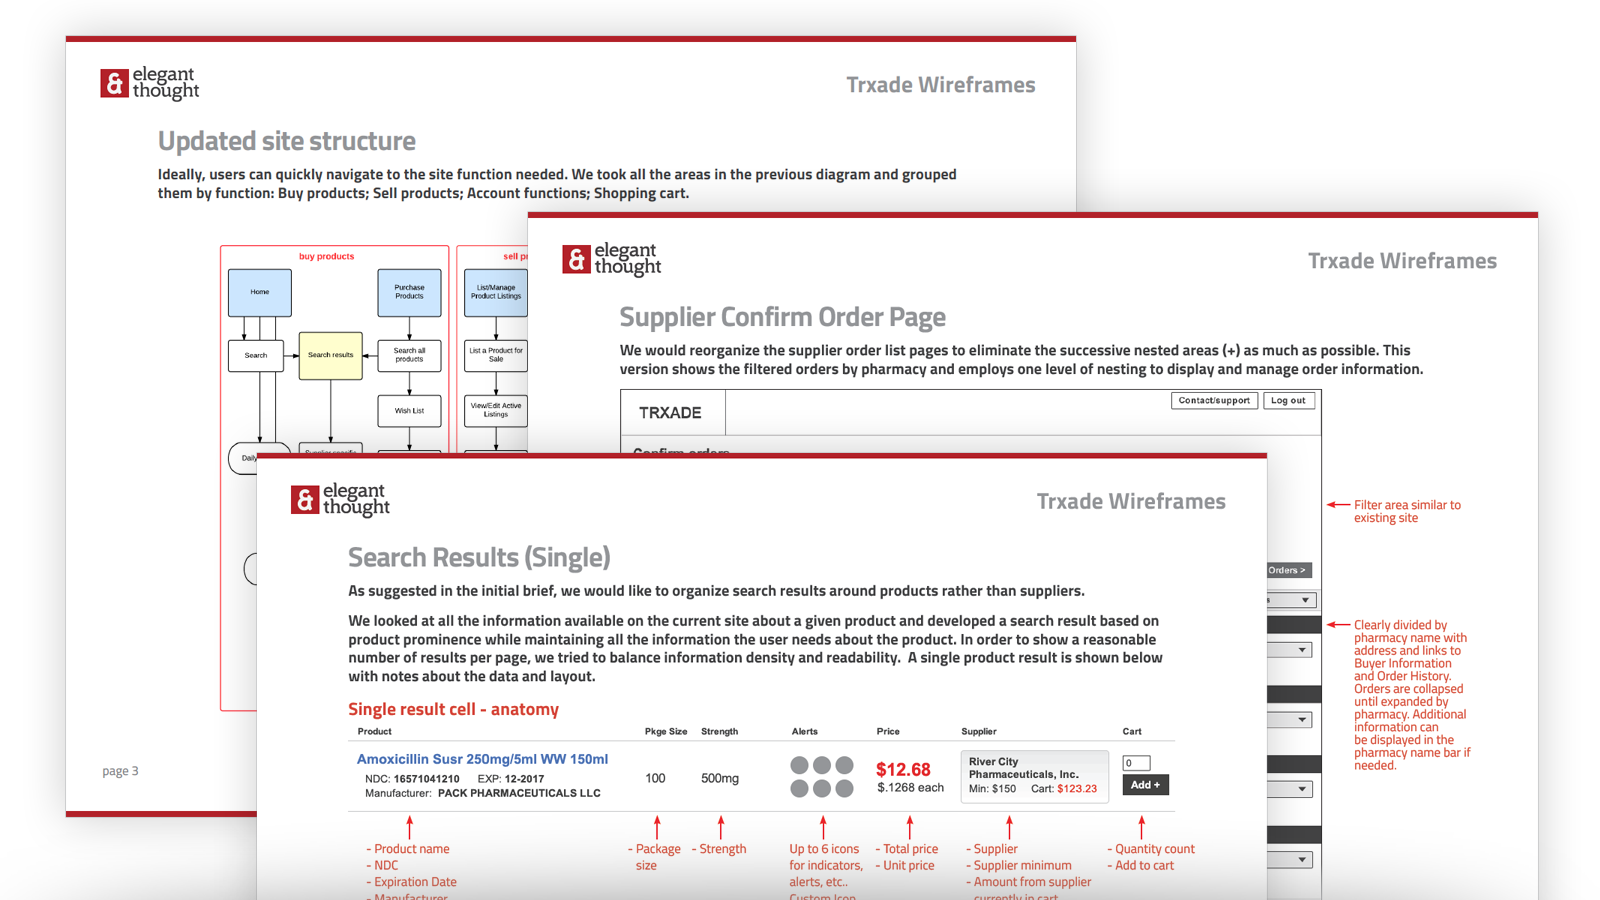Click the Strength column header

720,732
